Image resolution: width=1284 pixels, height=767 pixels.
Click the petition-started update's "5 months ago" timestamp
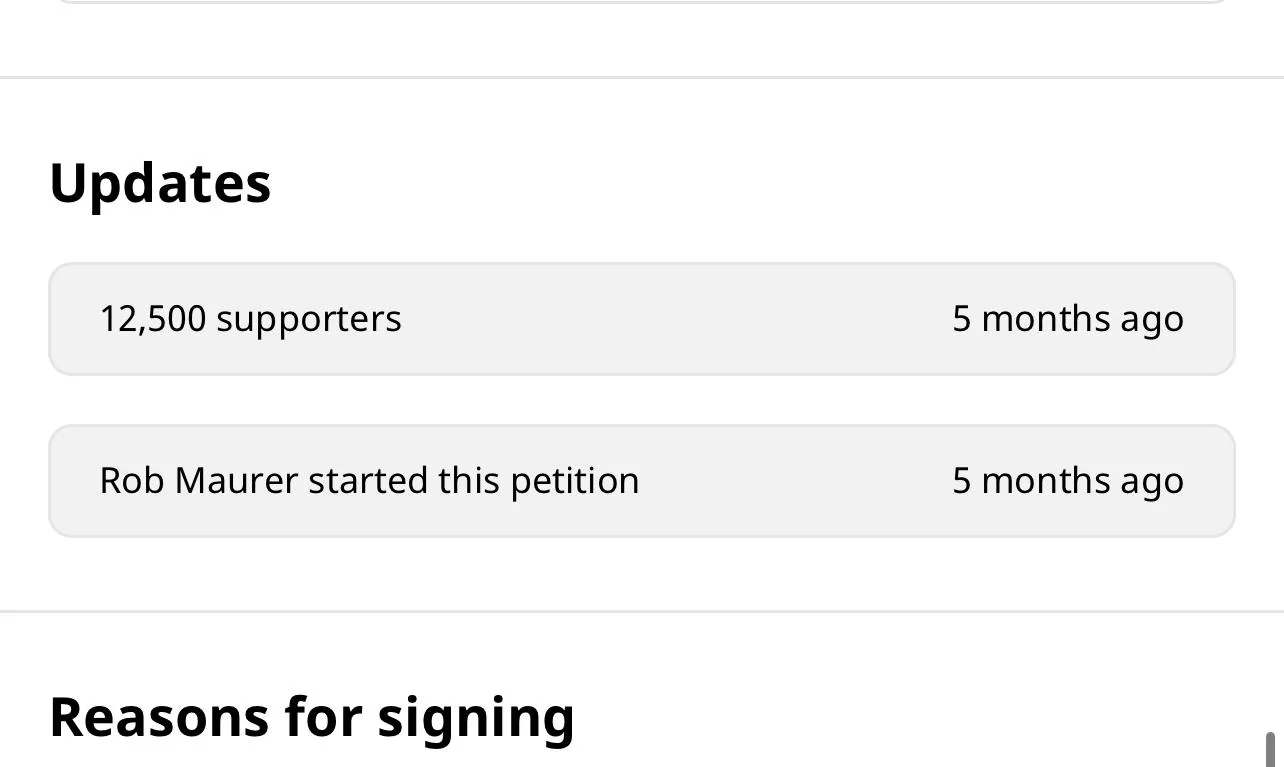[1067, 481]
